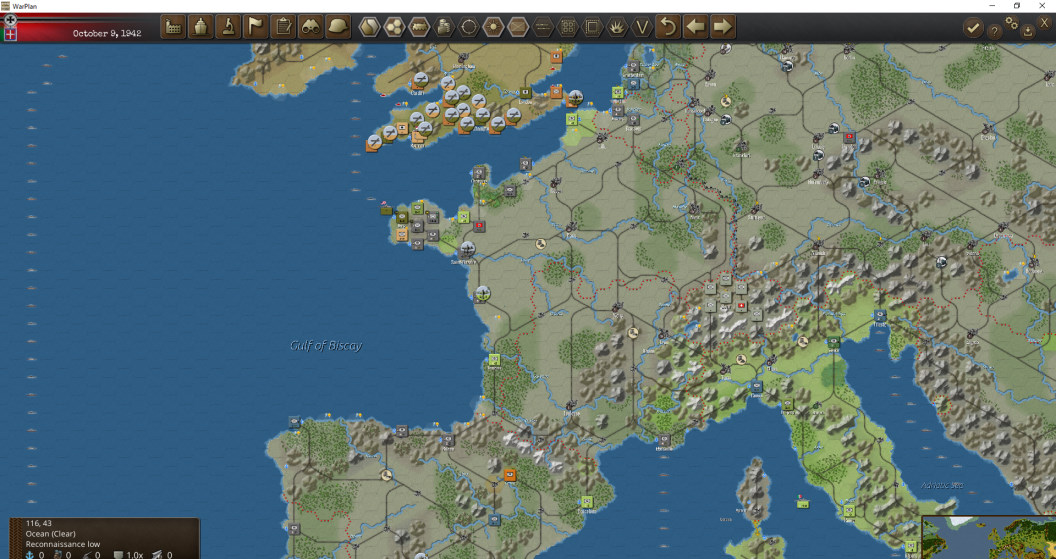Screen dimensions: 1056x559
Task: Open the question mark help
Action: pos(994,30)
